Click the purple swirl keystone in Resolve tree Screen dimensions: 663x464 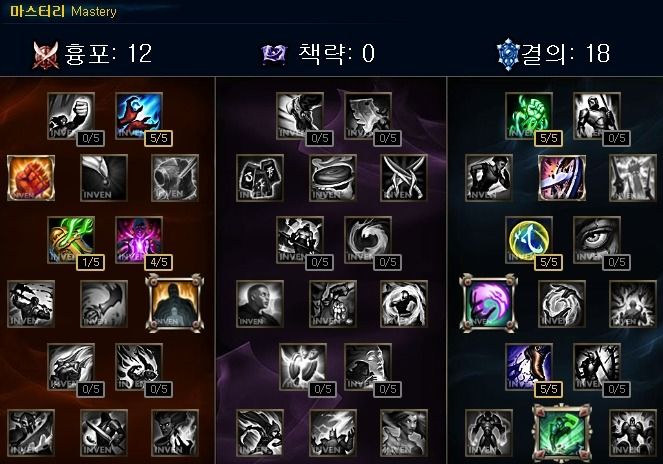point(488,303)
